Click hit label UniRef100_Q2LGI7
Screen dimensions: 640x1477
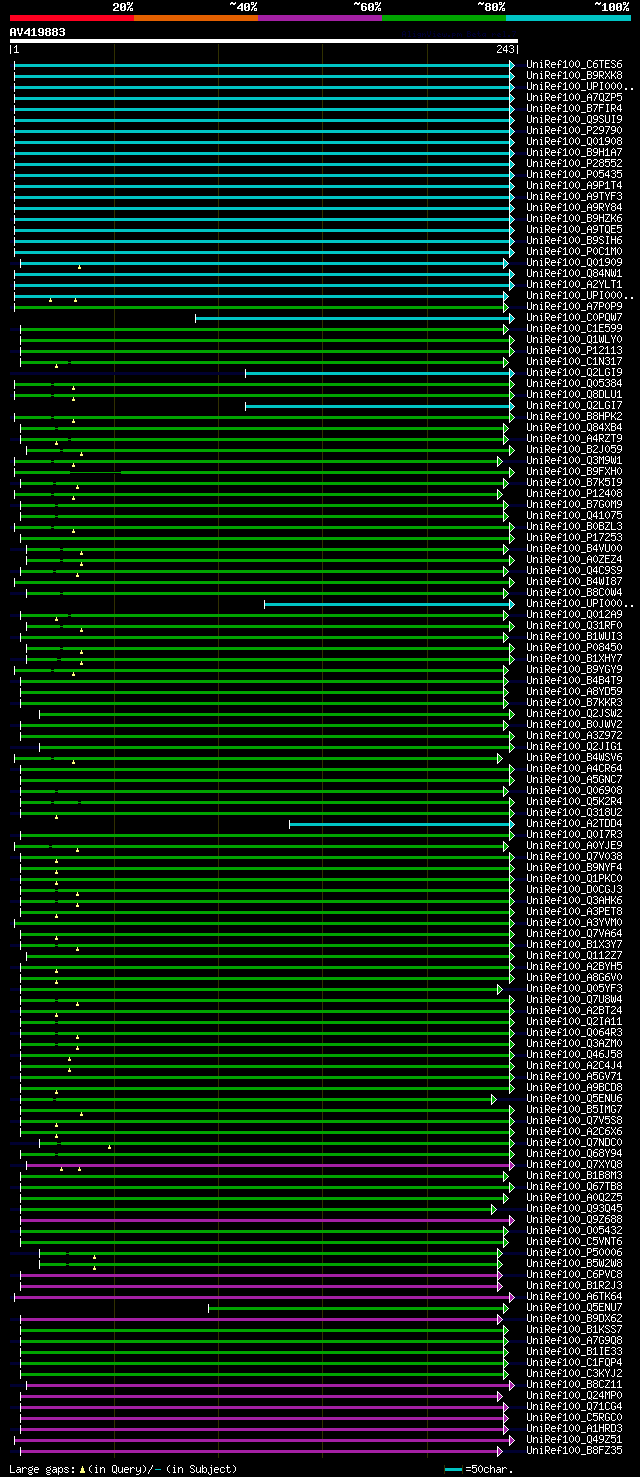[x=574, y=405]
